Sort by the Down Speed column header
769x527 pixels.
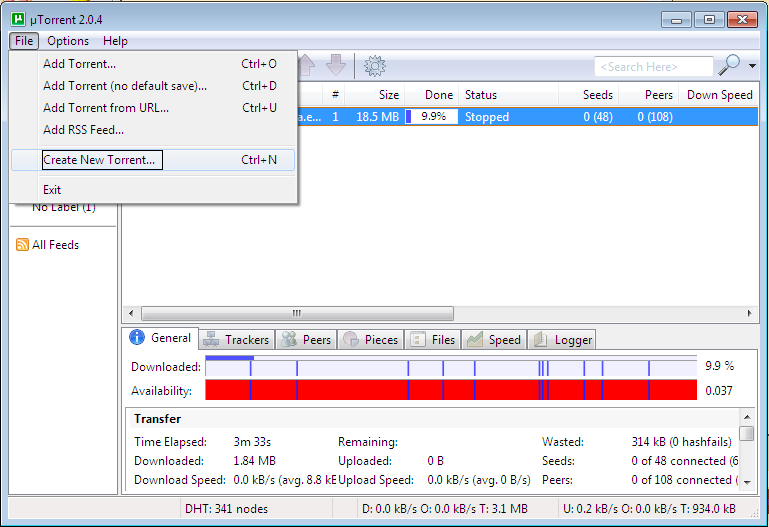pos(719,95)
